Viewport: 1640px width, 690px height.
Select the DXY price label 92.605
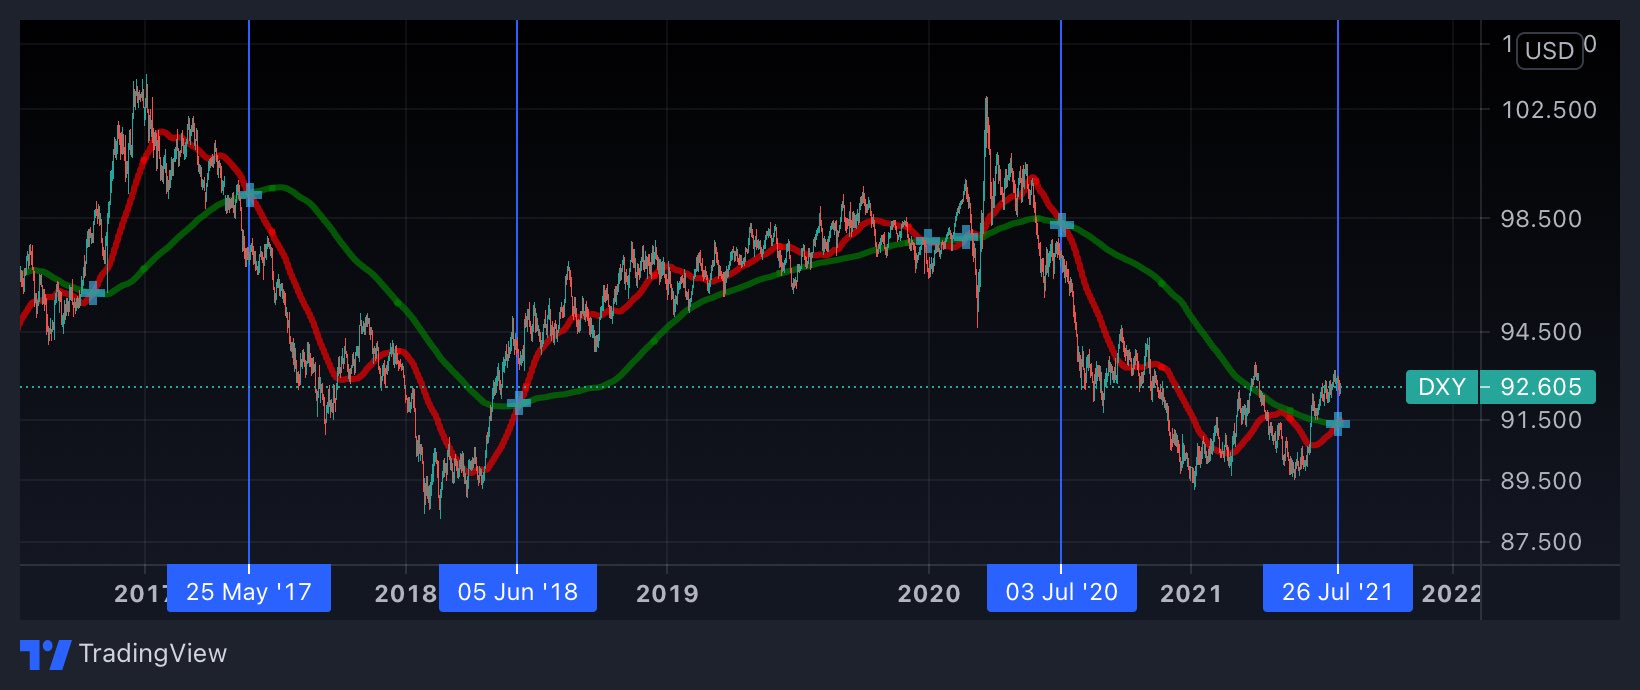1500,387
